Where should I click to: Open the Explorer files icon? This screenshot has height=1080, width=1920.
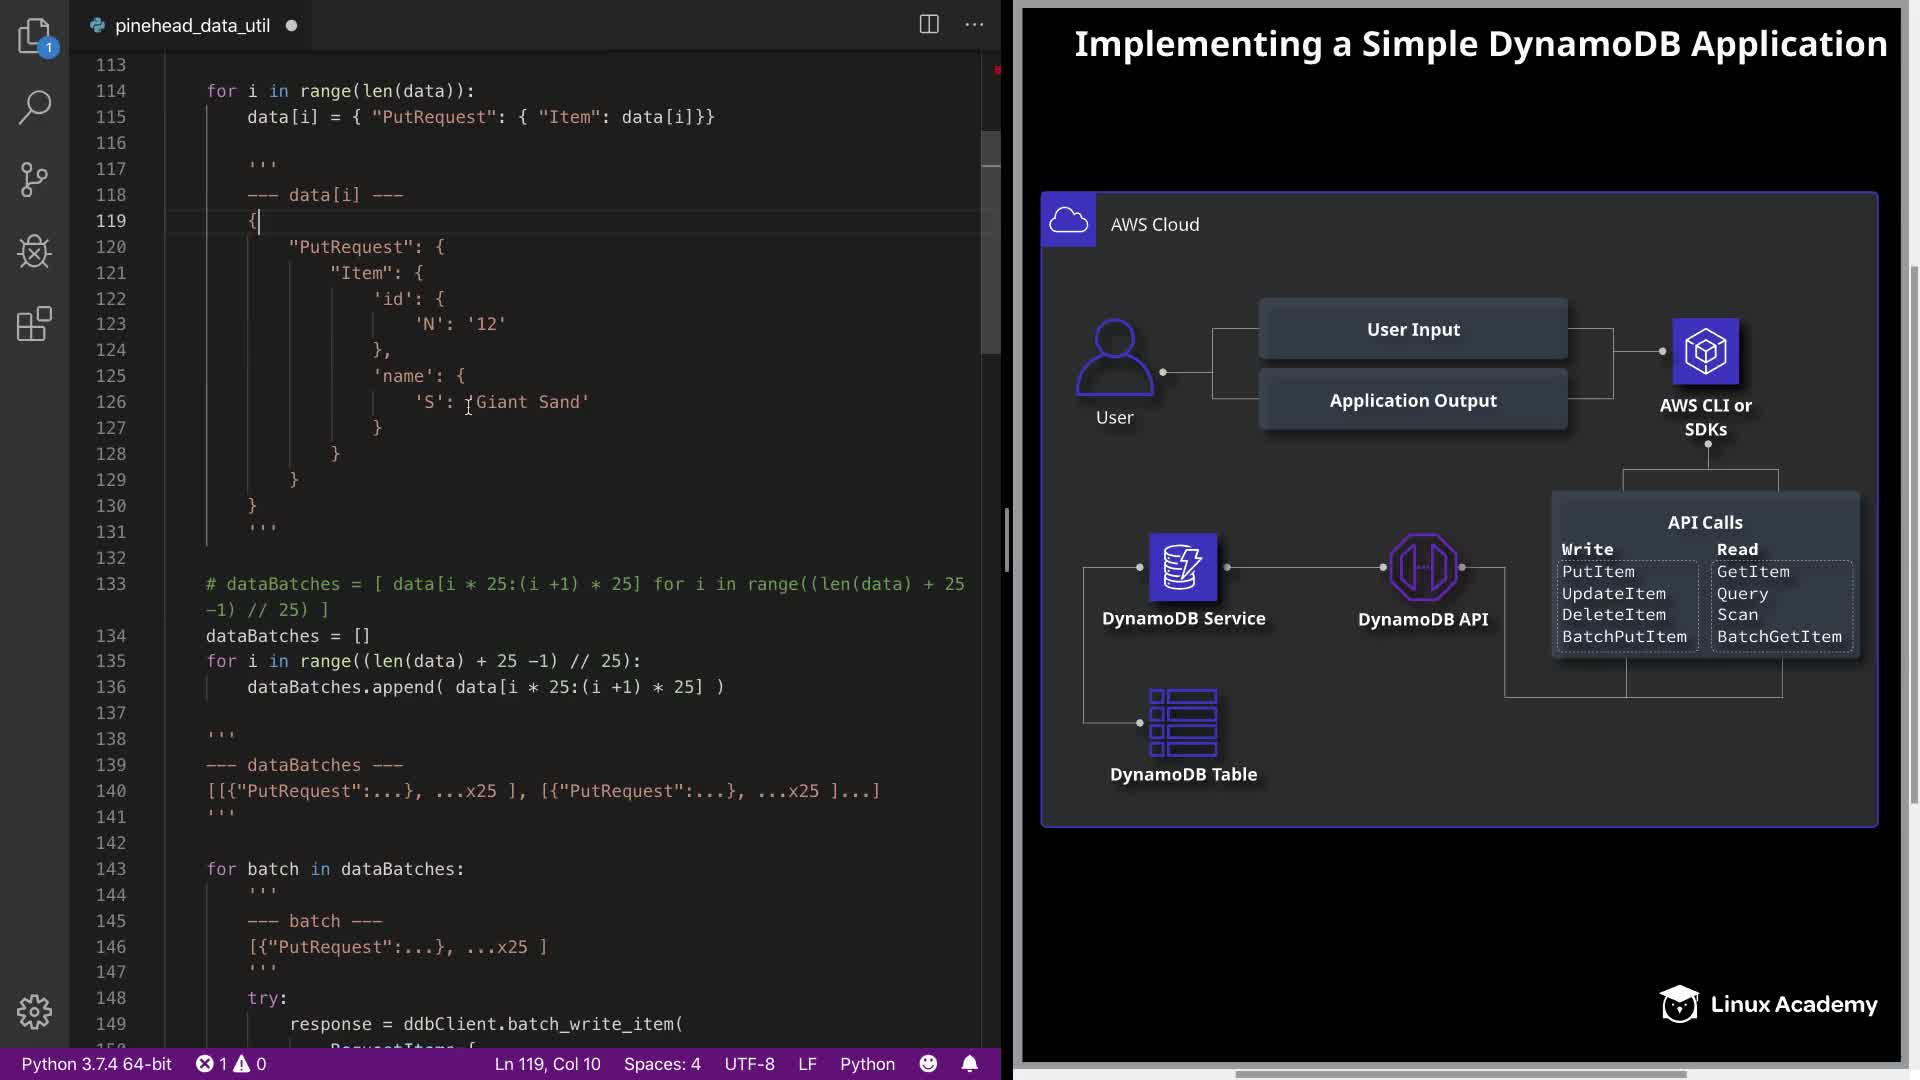(34, 36)
